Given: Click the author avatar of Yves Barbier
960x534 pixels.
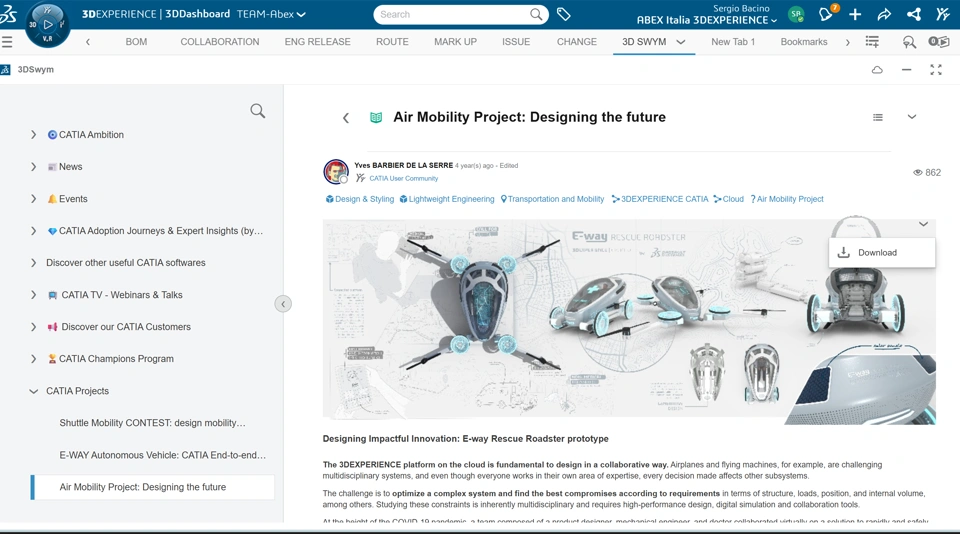Looking at the screenshot, I should [x=336, y=171].
